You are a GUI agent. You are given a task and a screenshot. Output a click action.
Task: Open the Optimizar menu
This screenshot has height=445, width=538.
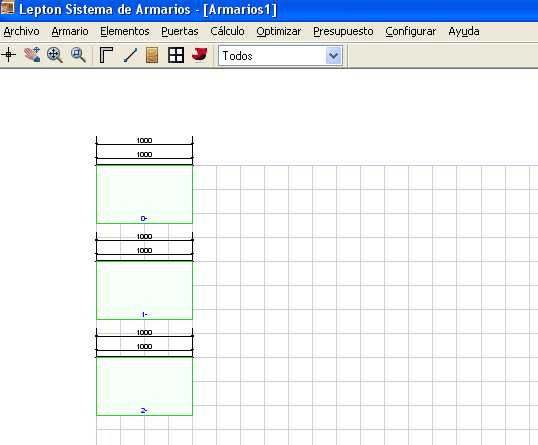(x=279, y=31)
